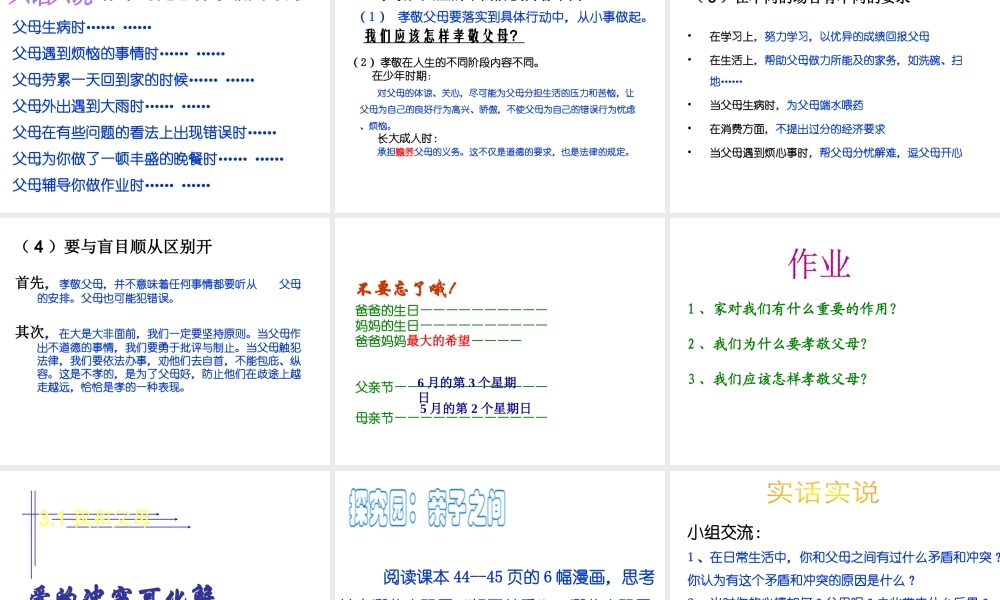Click the bullet 在学习上，努力学习
The width and height of the screenshot is (1000, 600).
click(819, 36)
